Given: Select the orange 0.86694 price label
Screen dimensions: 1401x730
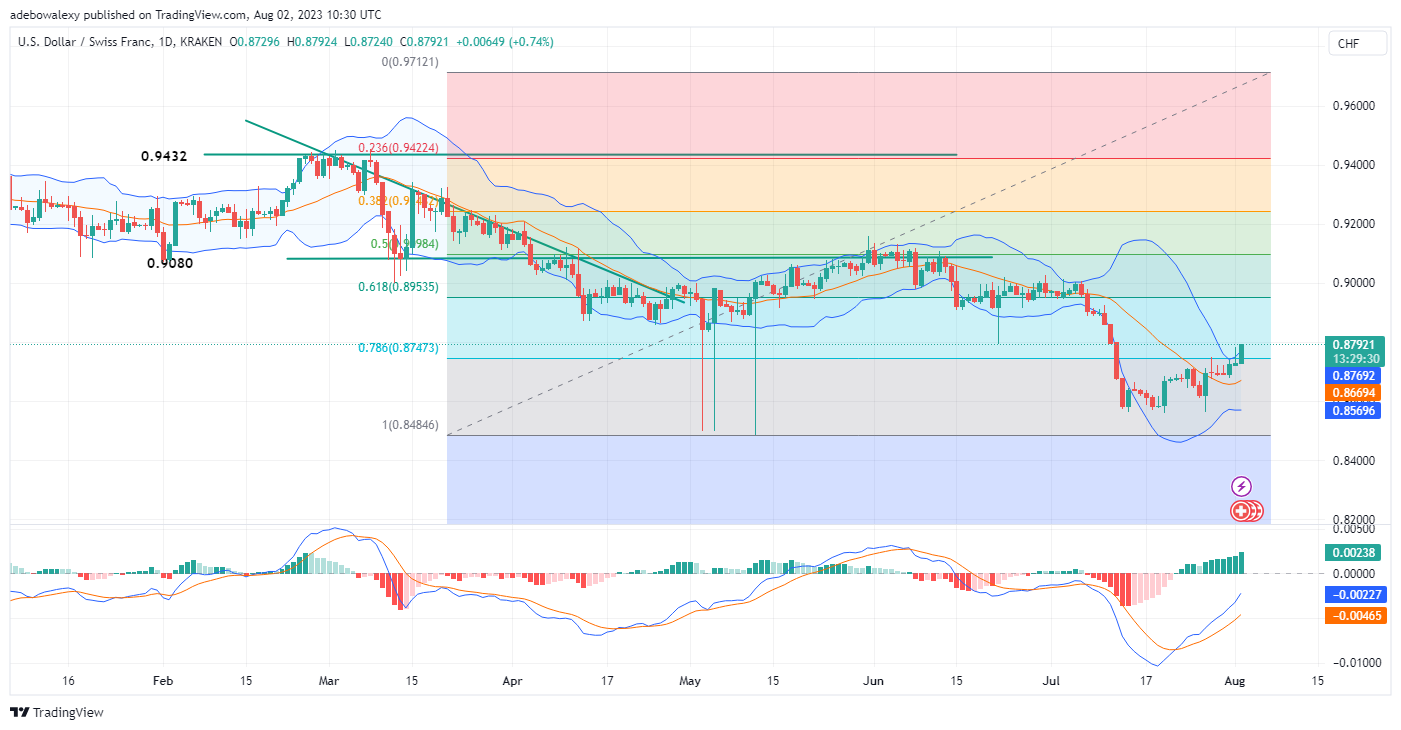Looking at the screenshot, I should 1353,394.
